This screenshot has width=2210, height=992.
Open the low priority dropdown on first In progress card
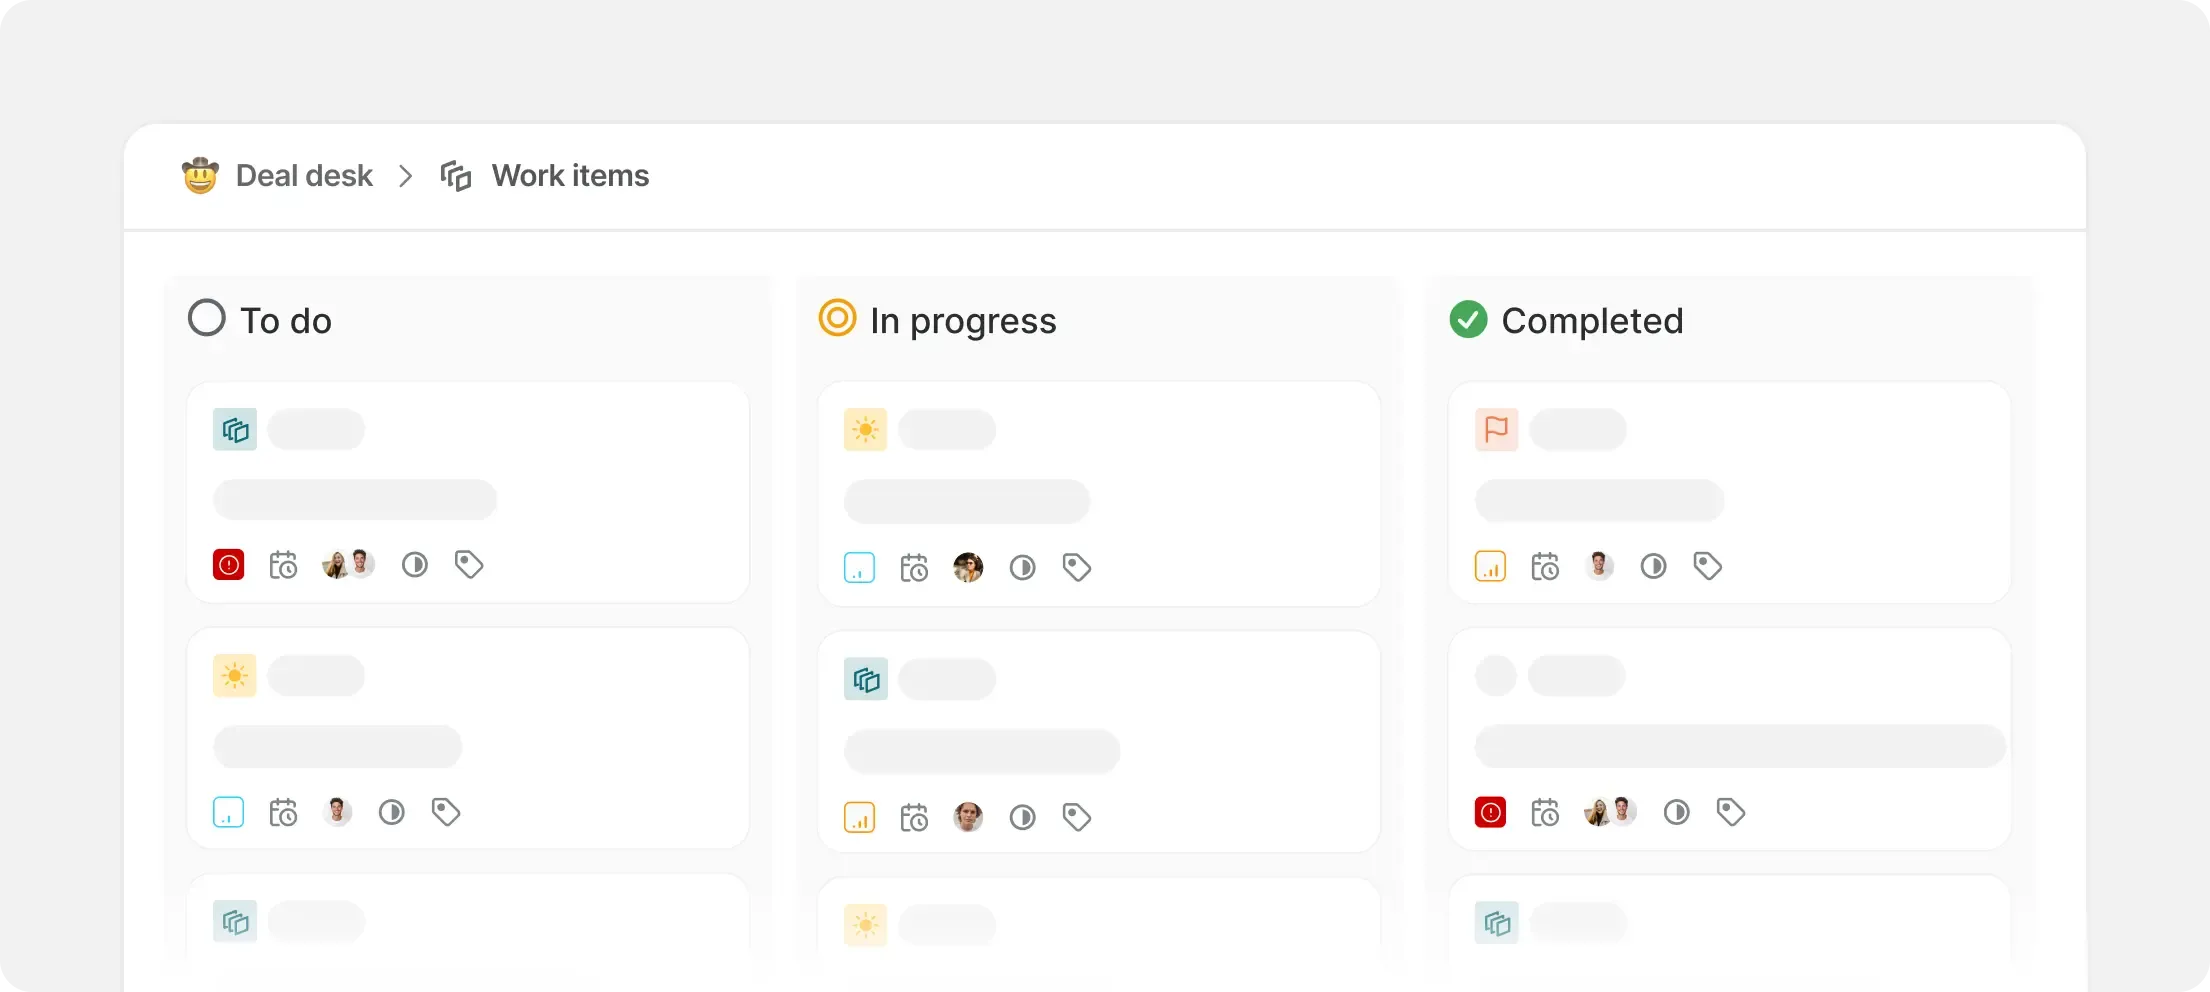tap(859, 568)
